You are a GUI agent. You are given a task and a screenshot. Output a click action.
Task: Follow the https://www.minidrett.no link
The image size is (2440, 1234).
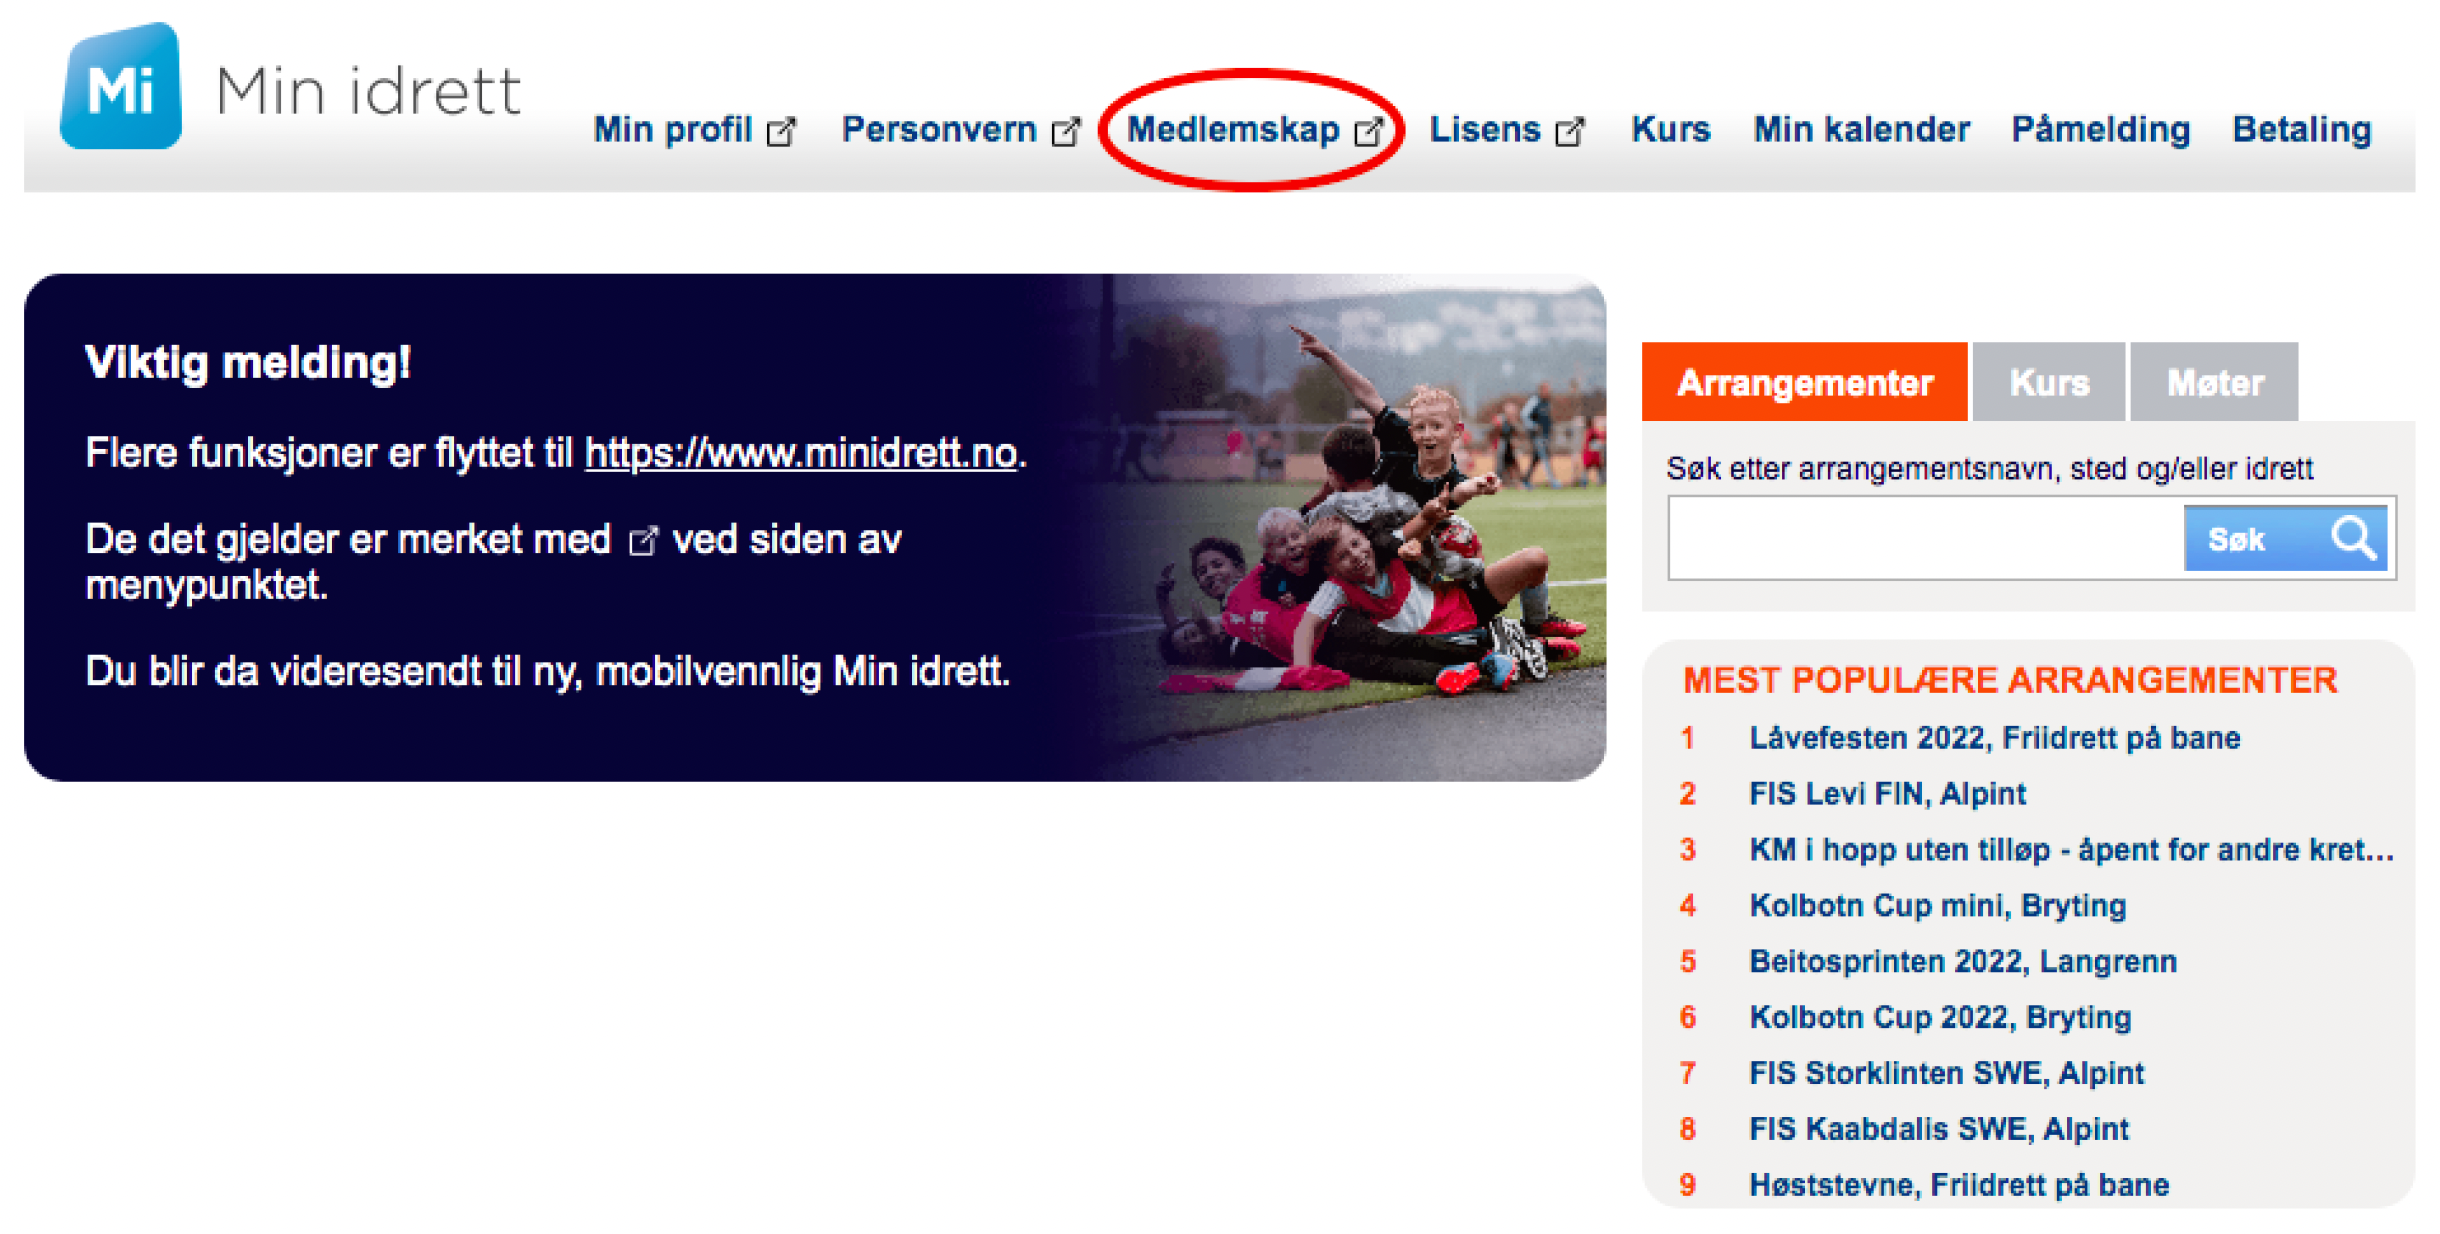coord(801,453)
